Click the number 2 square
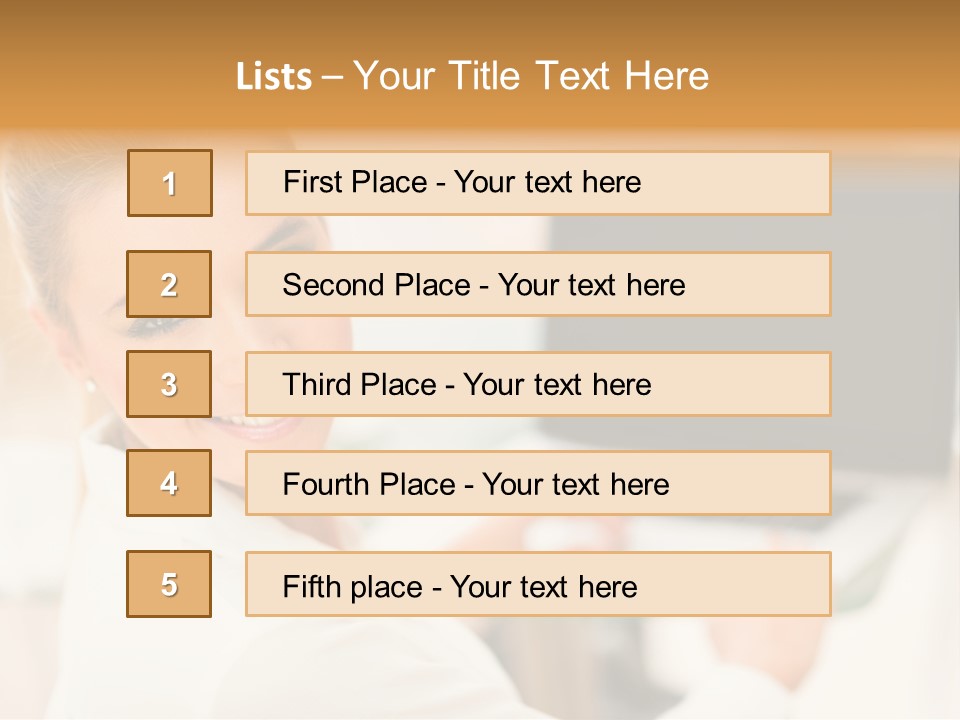Viewport: 960px width, 720px height. [x=169, y=284]
